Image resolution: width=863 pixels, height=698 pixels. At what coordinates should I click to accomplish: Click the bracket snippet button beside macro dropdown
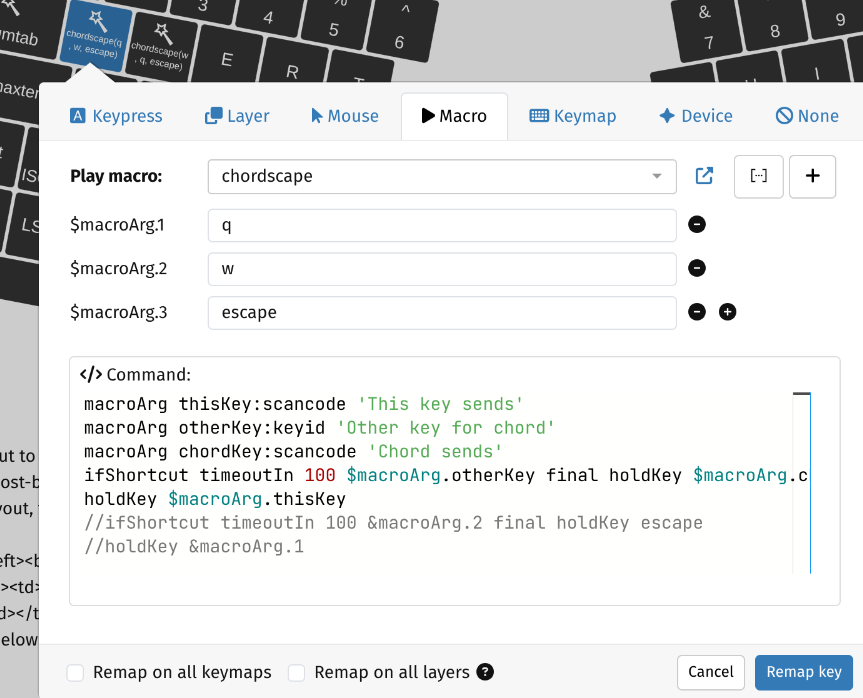pyautogui.click(x=759, y=176)
